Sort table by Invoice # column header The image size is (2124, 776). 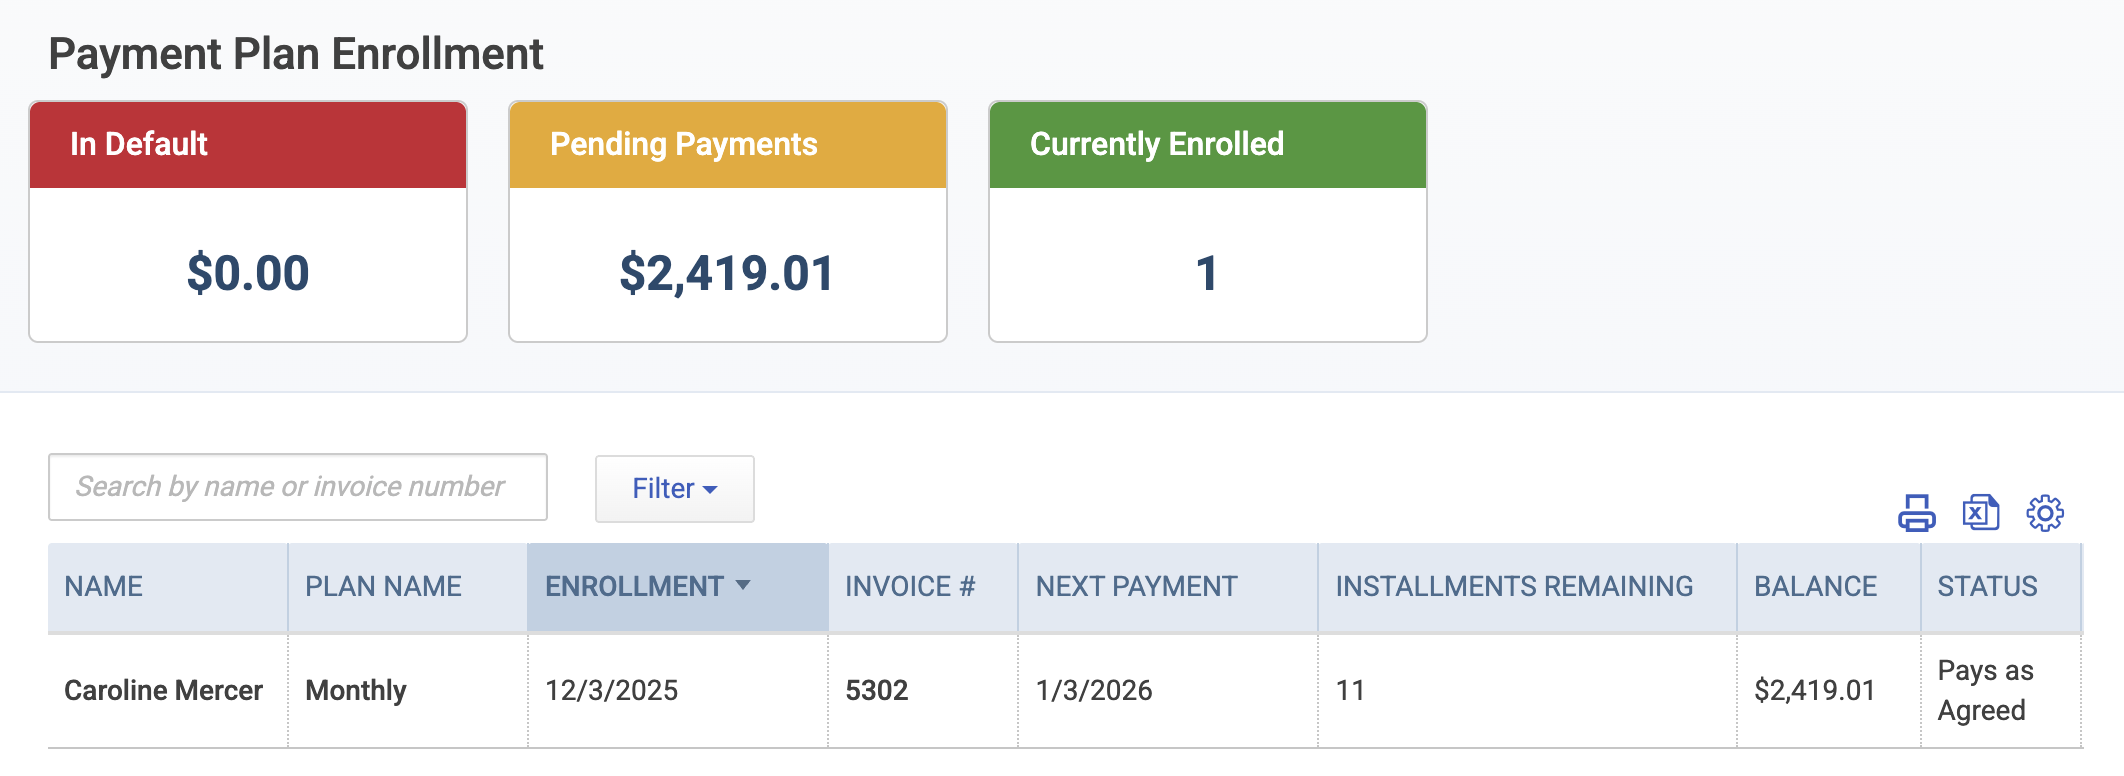pyautogui.click(x=910, y=587)
